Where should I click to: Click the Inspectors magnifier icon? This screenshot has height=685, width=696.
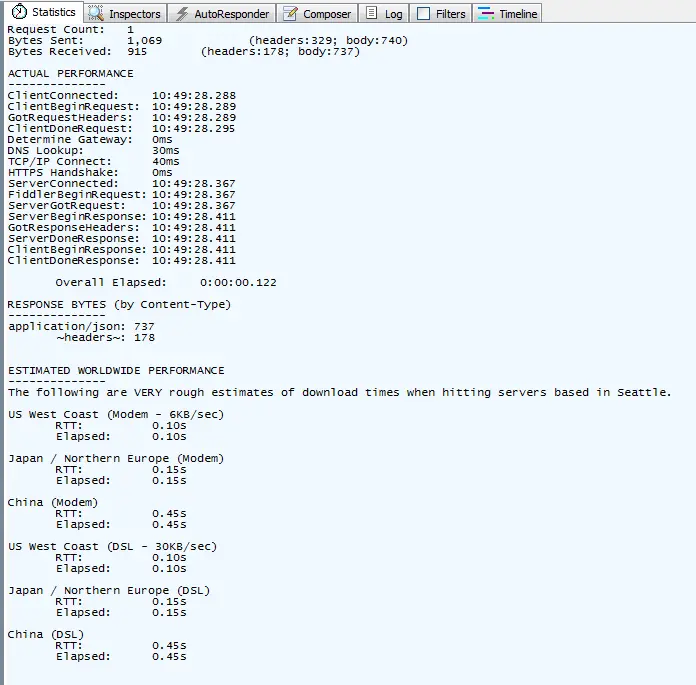pos(95,13)
